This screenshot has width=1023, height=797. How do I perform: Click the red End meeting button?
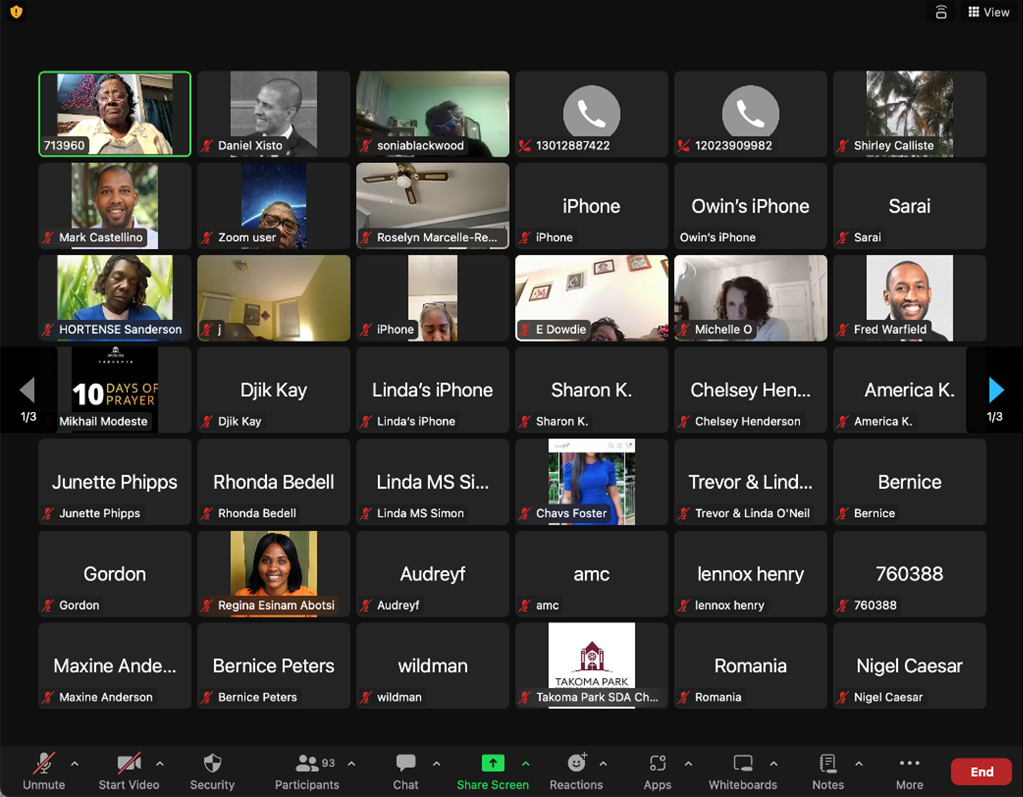point(981,771)
